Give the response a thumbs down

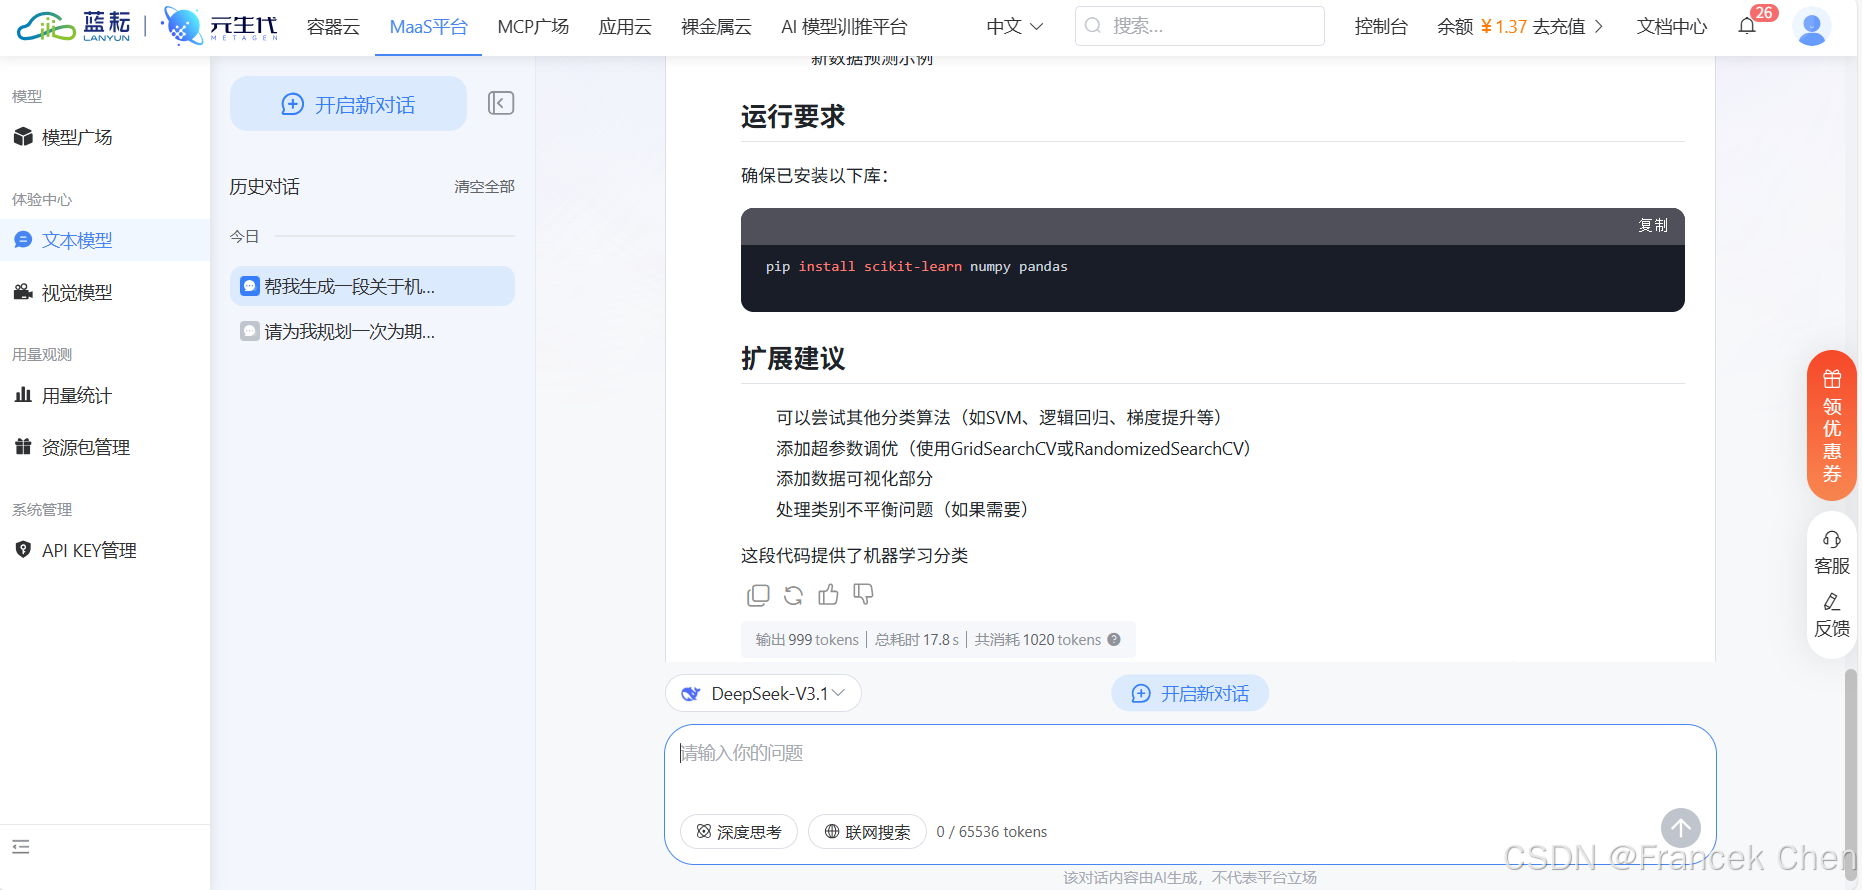point(863,595)
